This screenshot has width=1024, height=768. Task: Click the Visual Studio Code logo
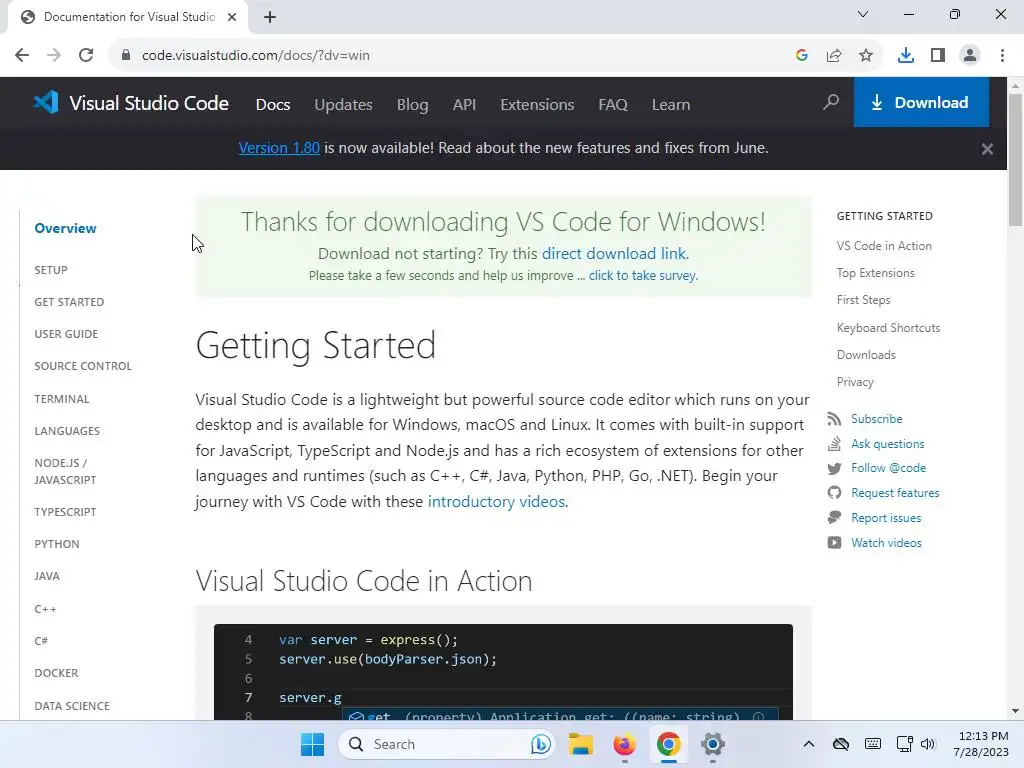[131, 103]
